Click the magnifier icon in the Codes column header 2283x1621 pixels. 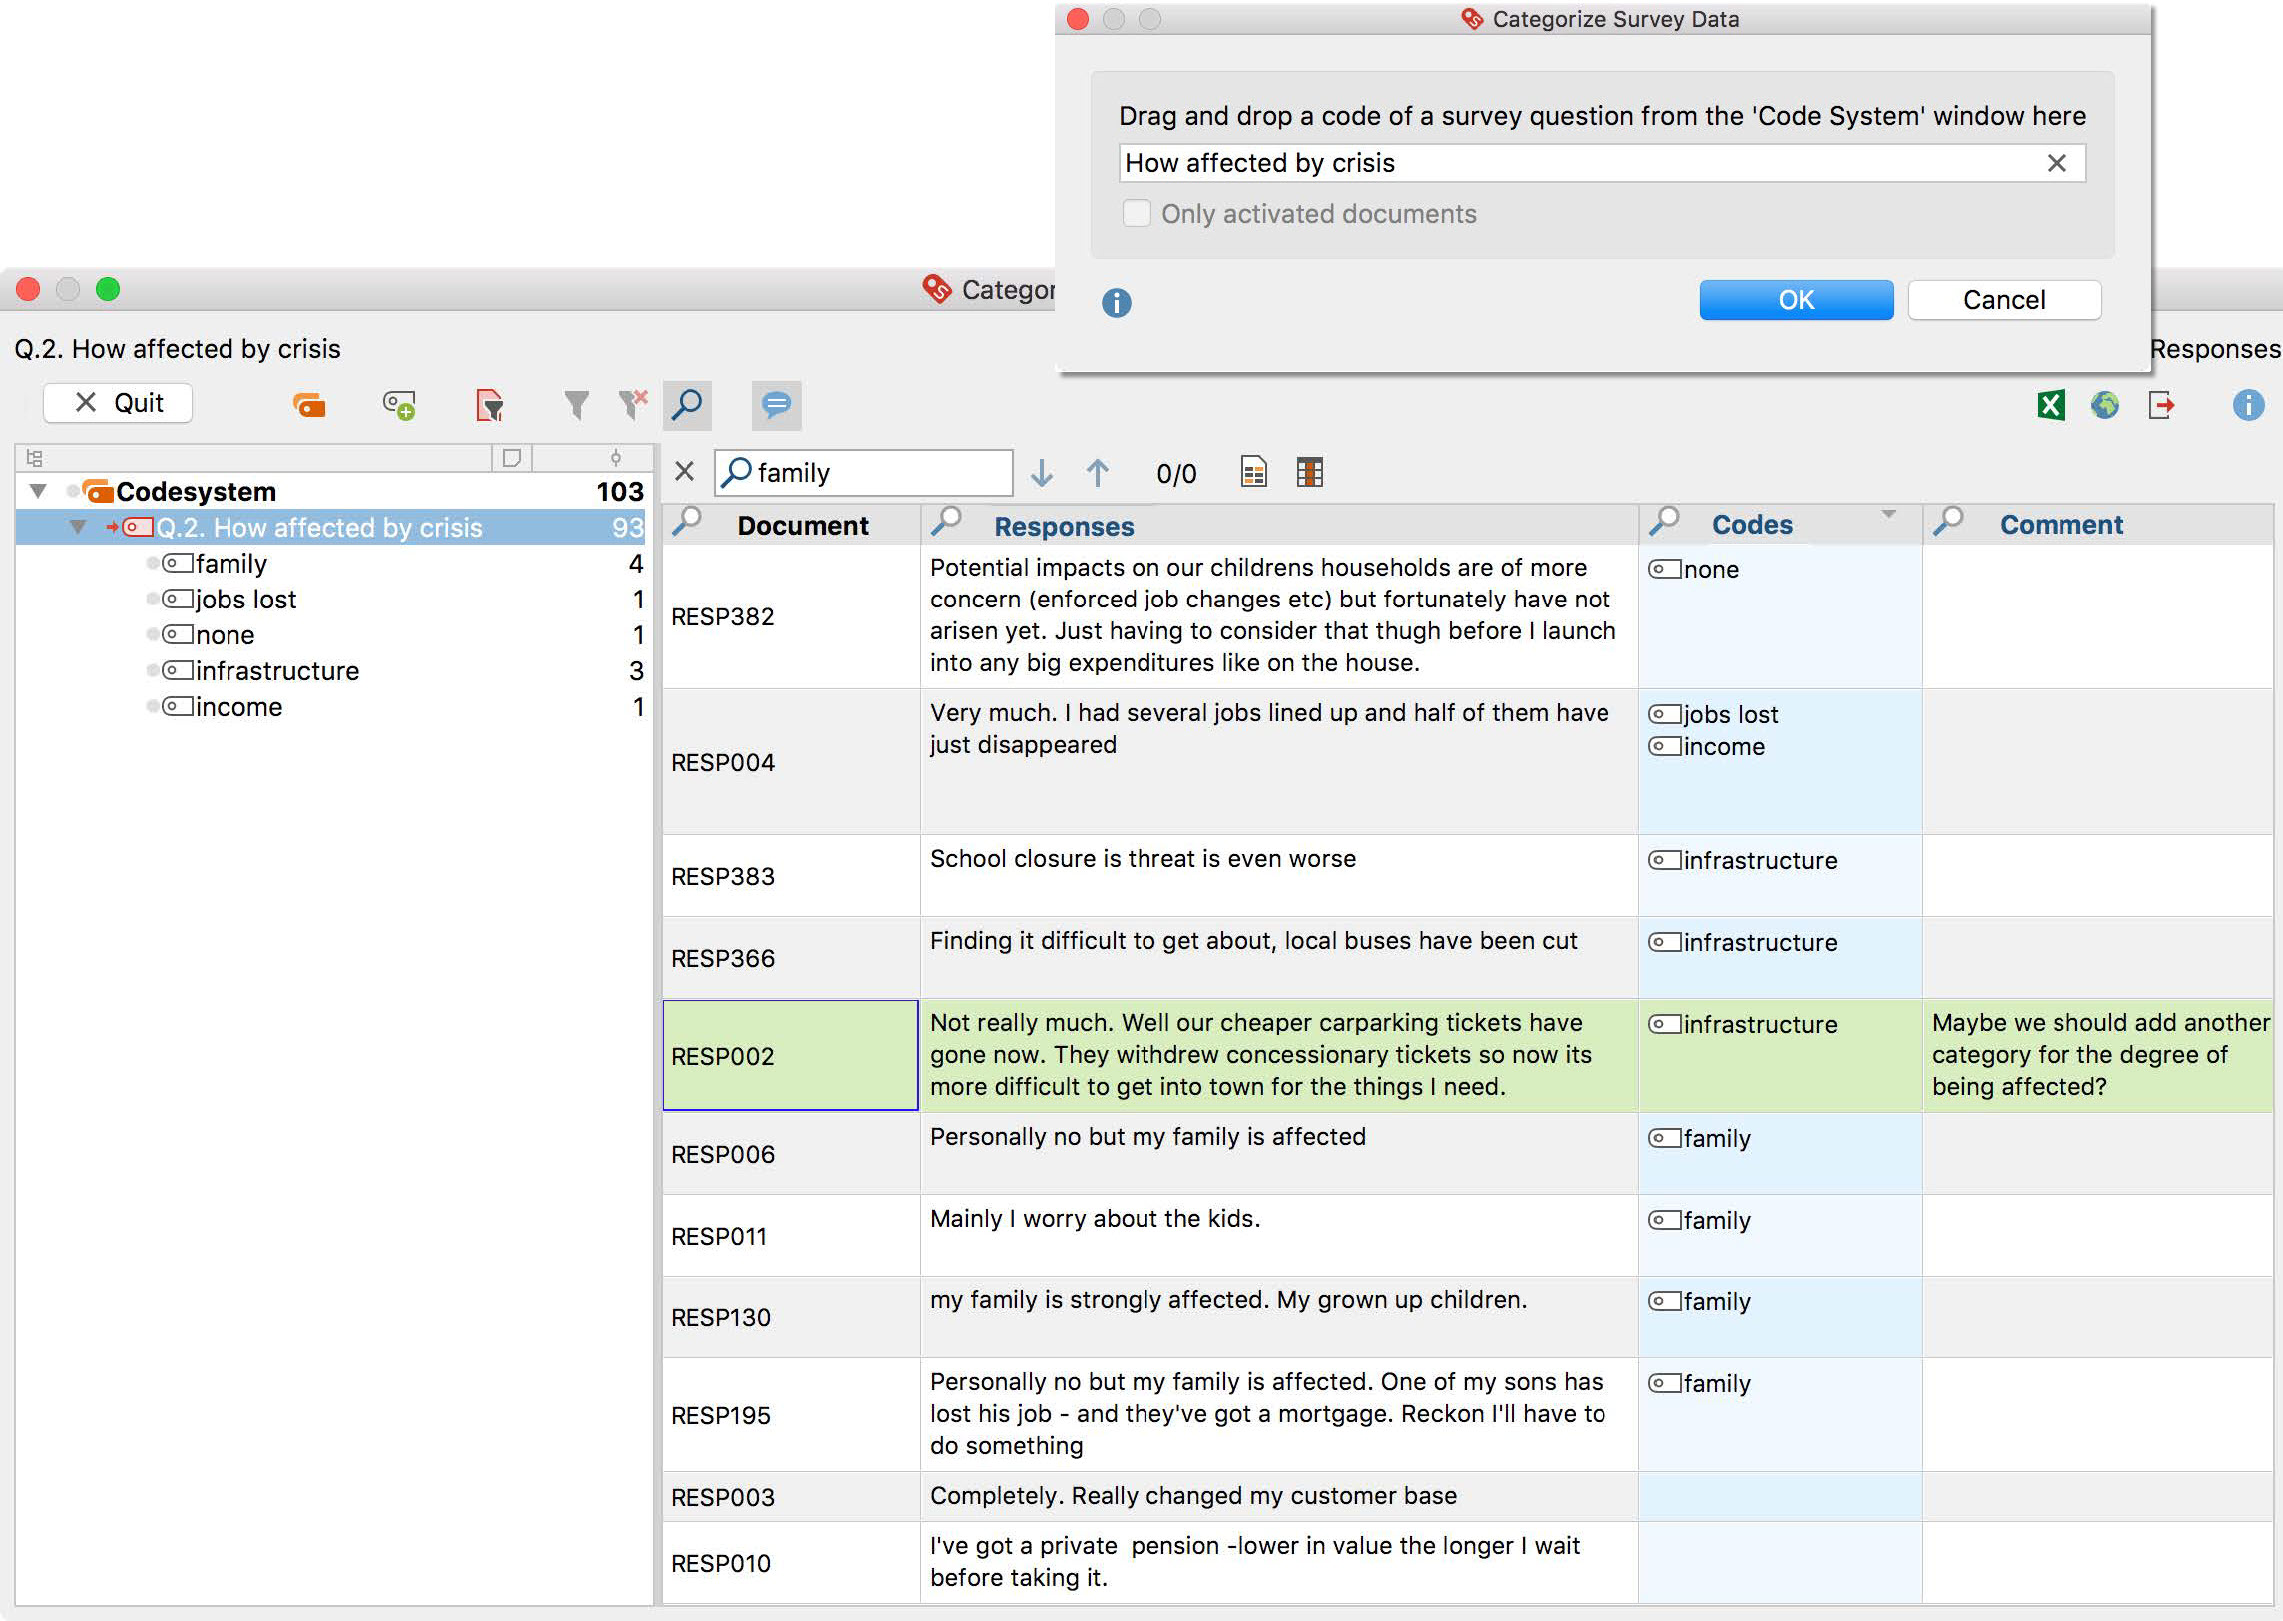[1664, 522]
